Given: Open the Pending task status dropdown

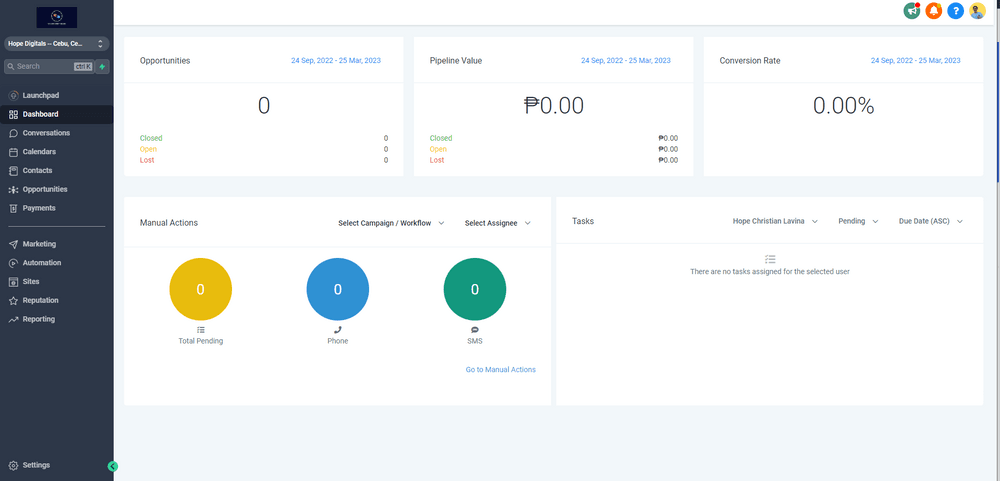Looking at the screenshot, I should click(x=858, y=221).
